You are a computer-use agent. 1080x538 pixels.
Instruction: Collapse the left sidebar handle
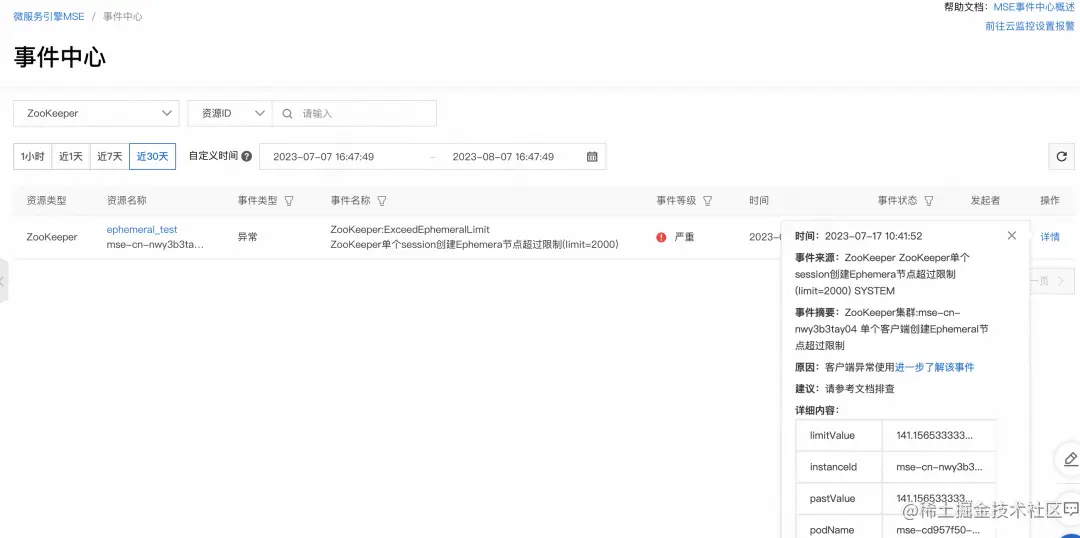3,281
